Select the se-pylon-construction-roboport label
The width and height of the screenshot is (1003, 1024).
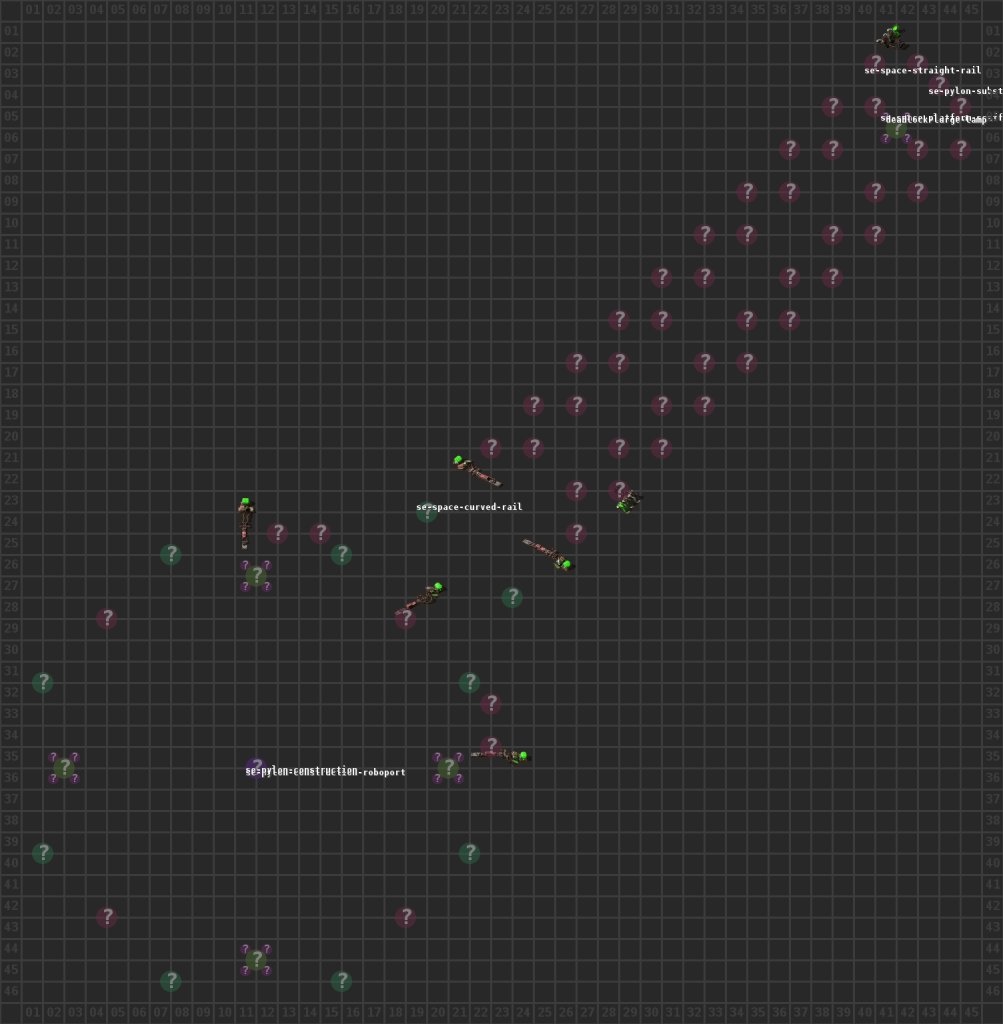pos(325,771)
